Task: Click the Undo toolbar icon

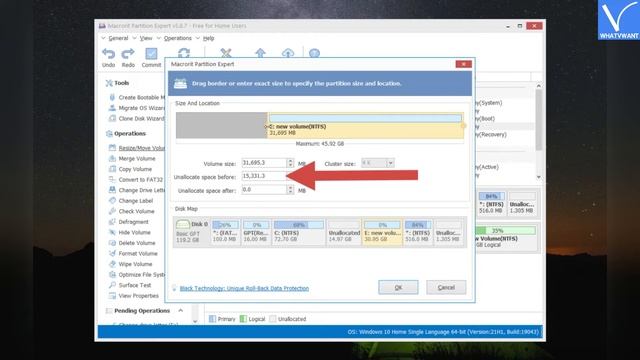Action: click(x=108, y=54)
